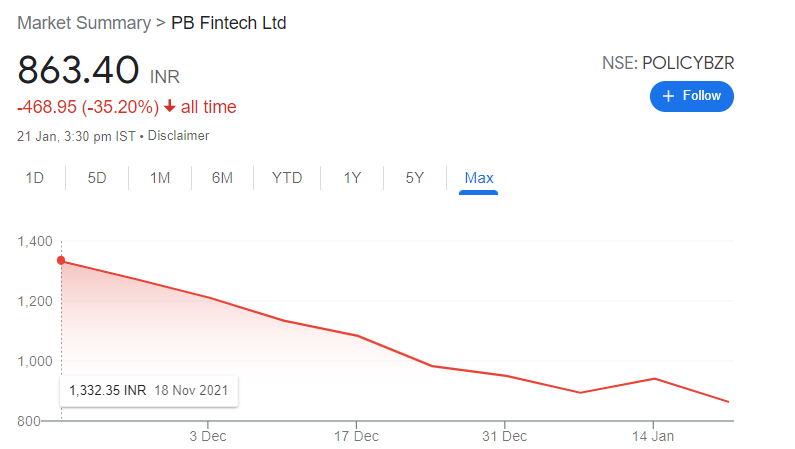Choose the YTD time range
Image resolution: width=795 pixels, height=449 pixels.
(x=287, y=178)
